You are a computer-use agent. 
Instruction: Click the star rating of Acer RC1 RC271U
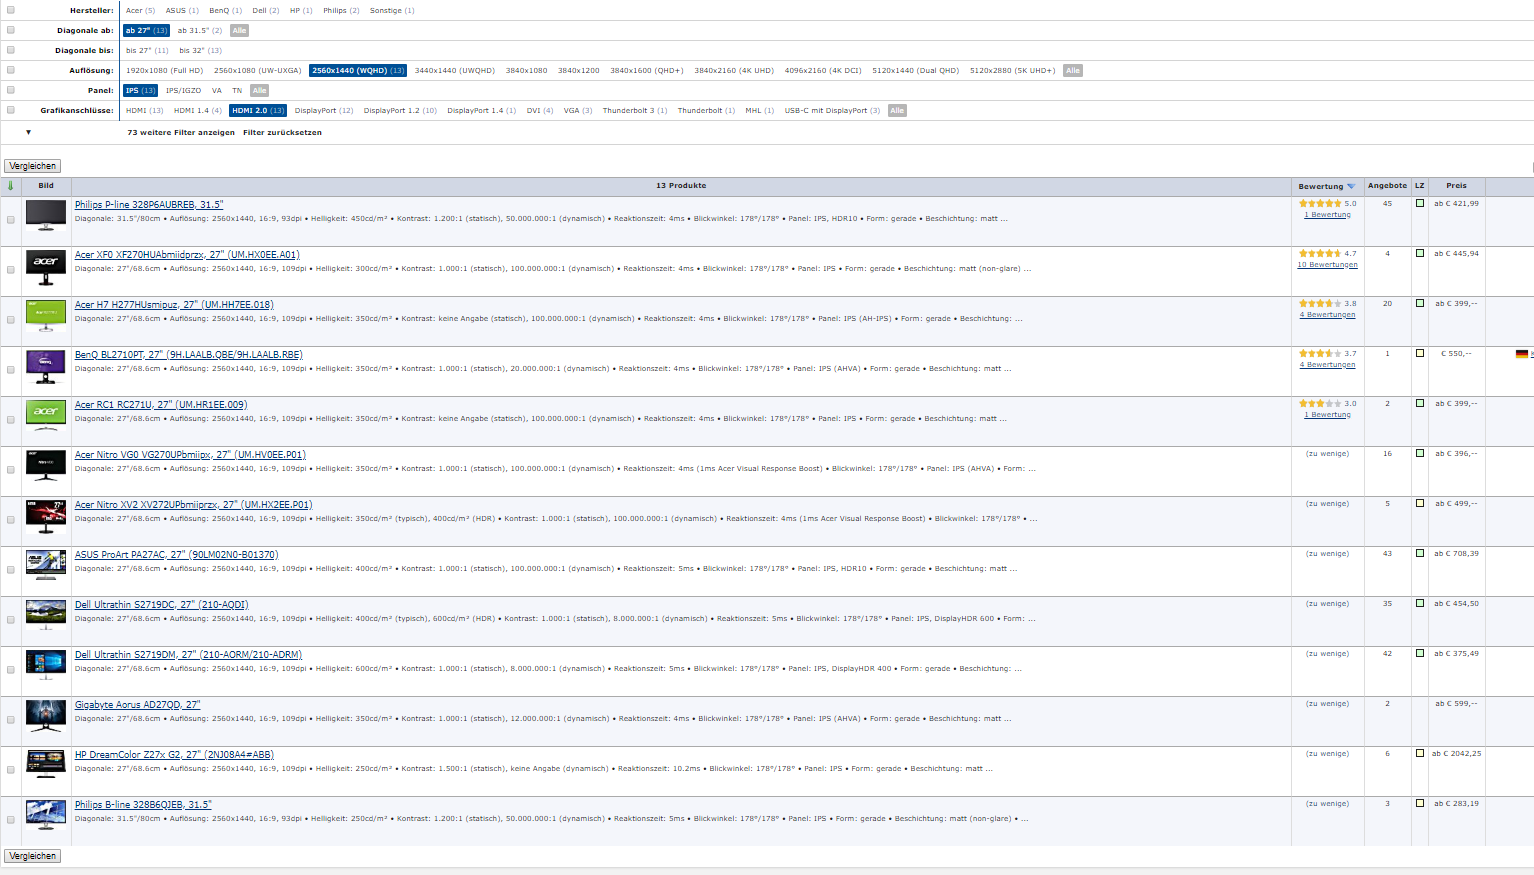[1320, 403]
